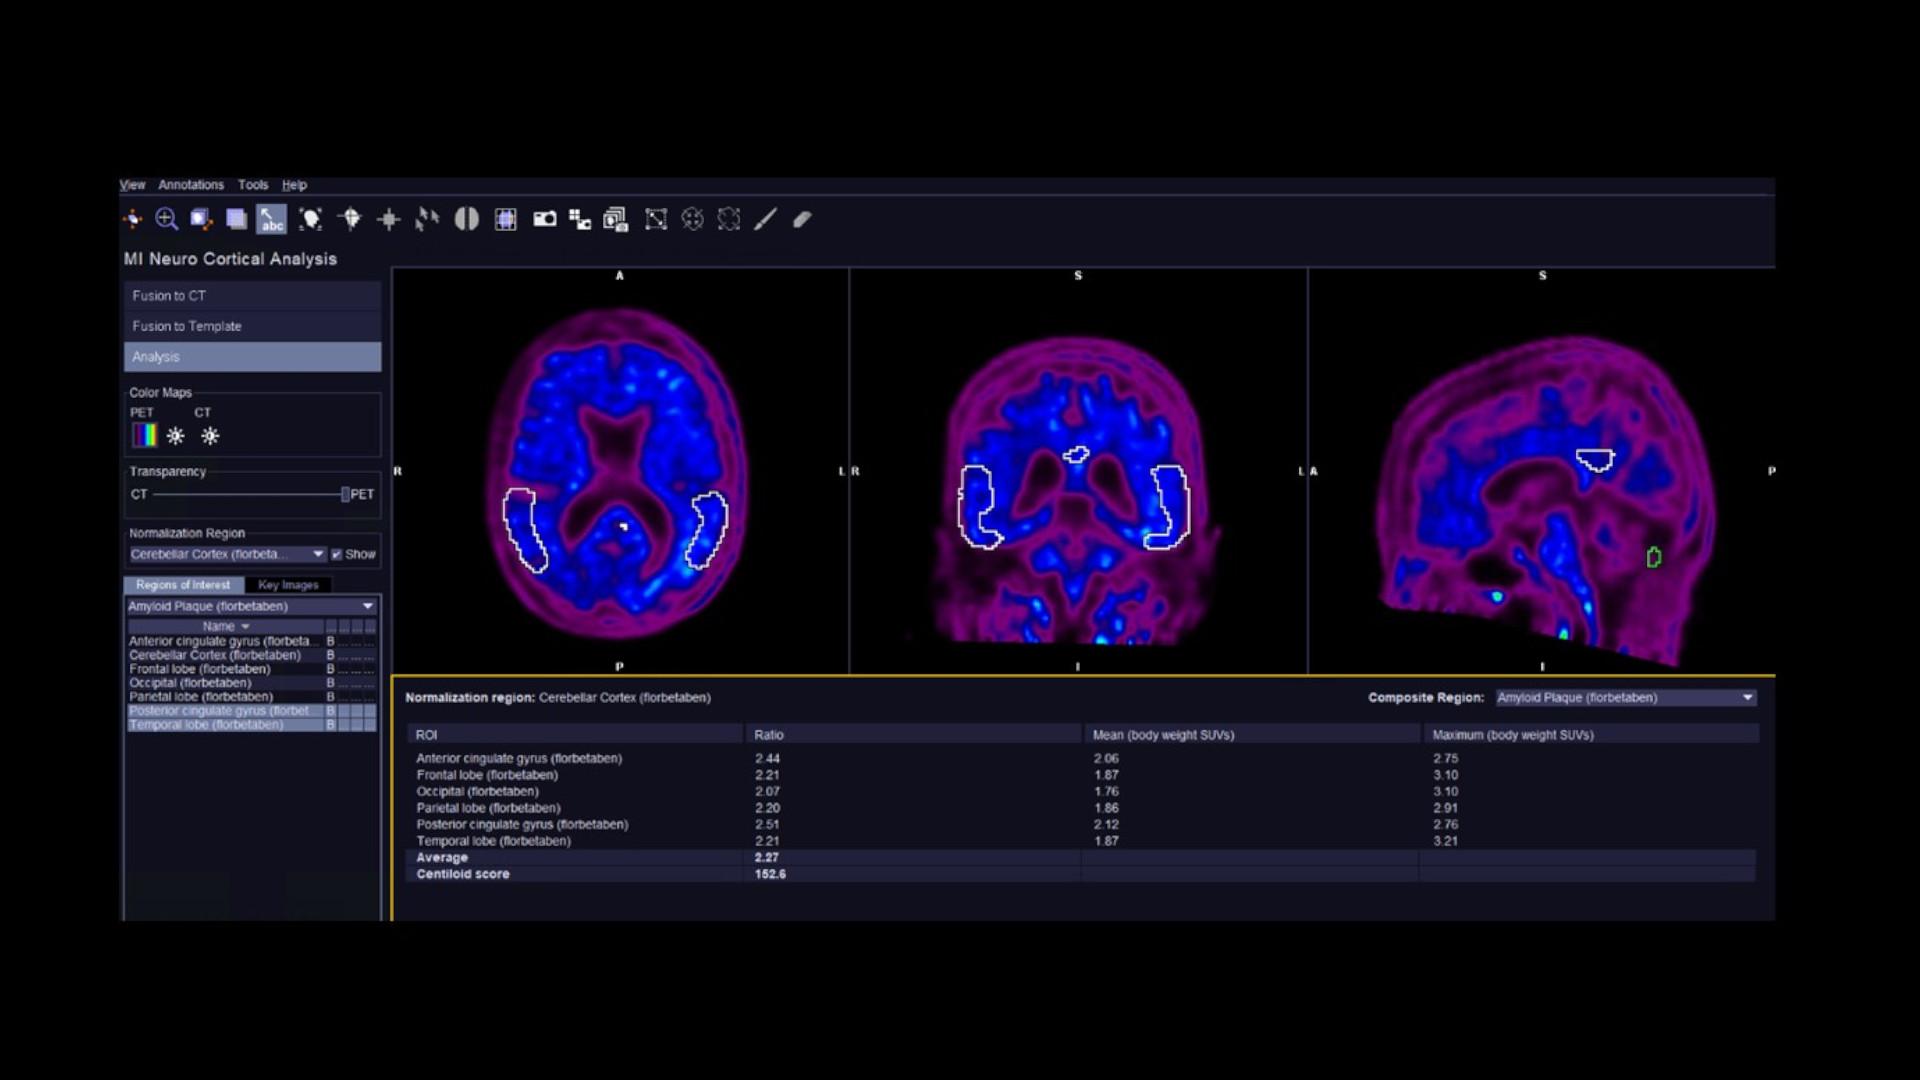Click the CT brightness sun icon
This screenshot has width=1920, height=1080.
[208, 435]
